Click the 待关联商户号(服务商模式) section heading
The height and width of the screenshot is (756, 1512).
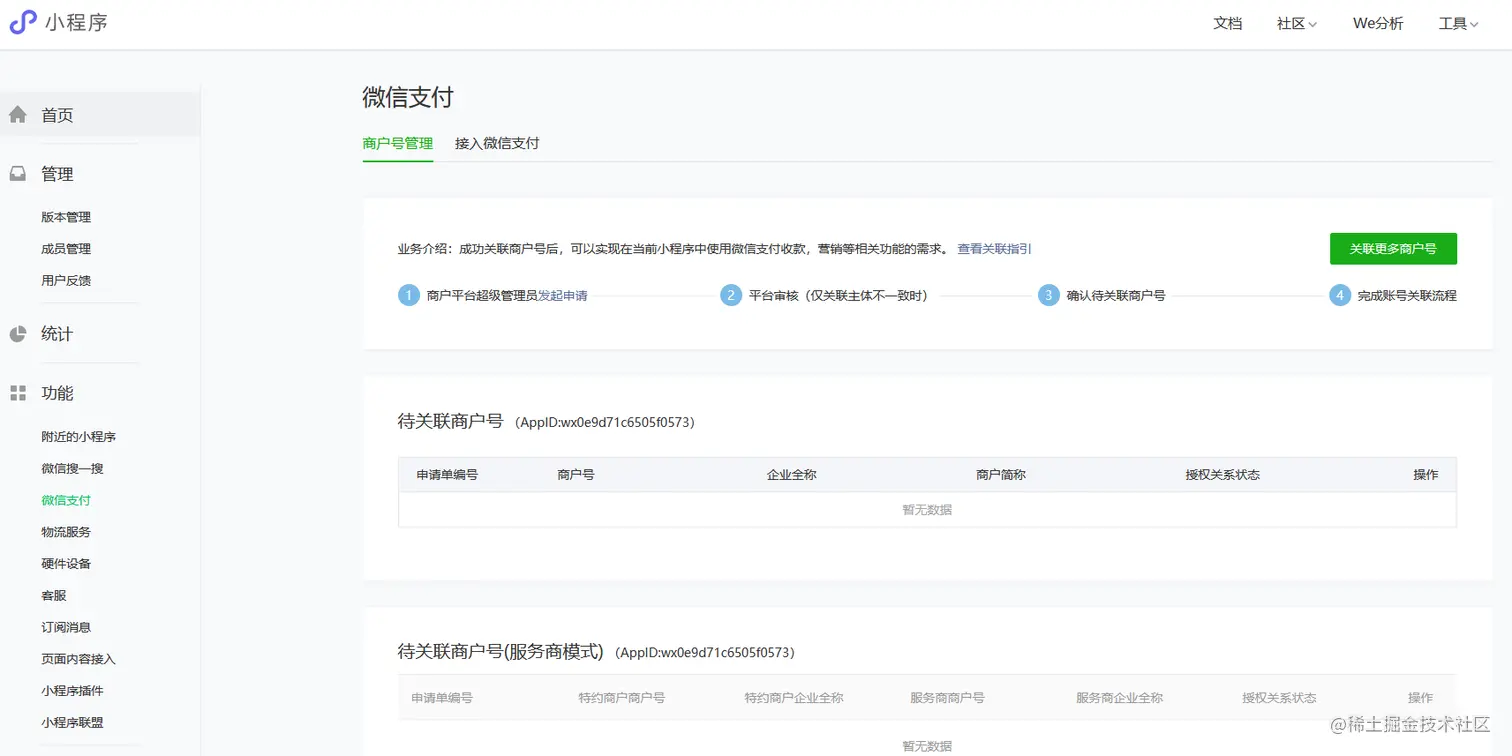click(x=501, y=652)
